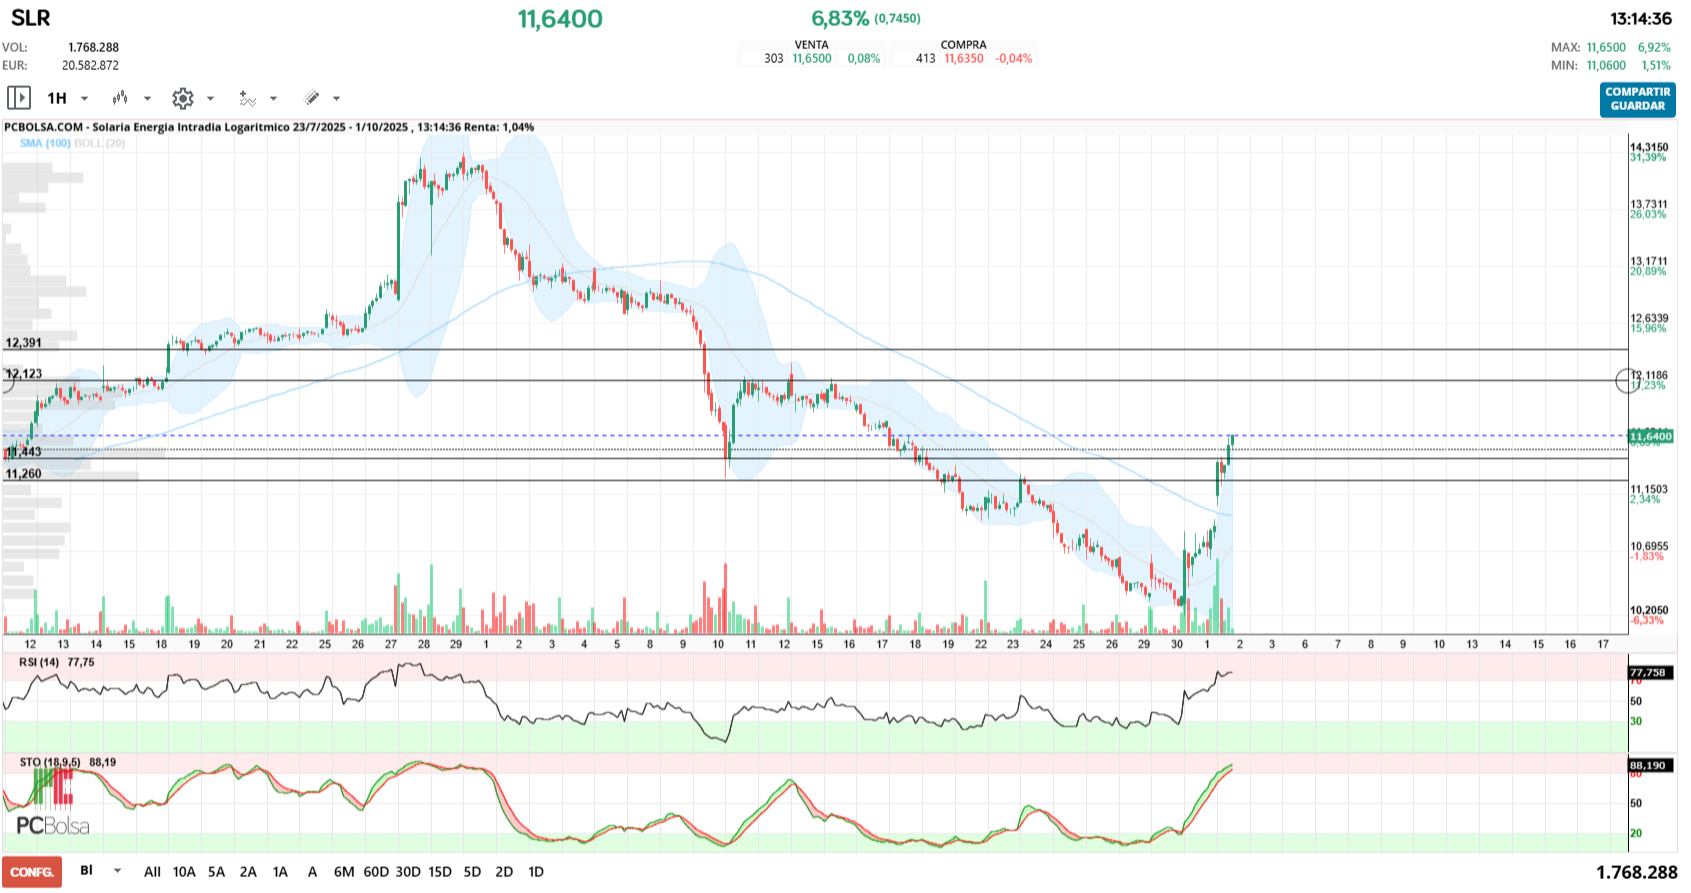Screen dimensions: 1691x893
Task: Pick the 15D time range
Action: (440, 872)
